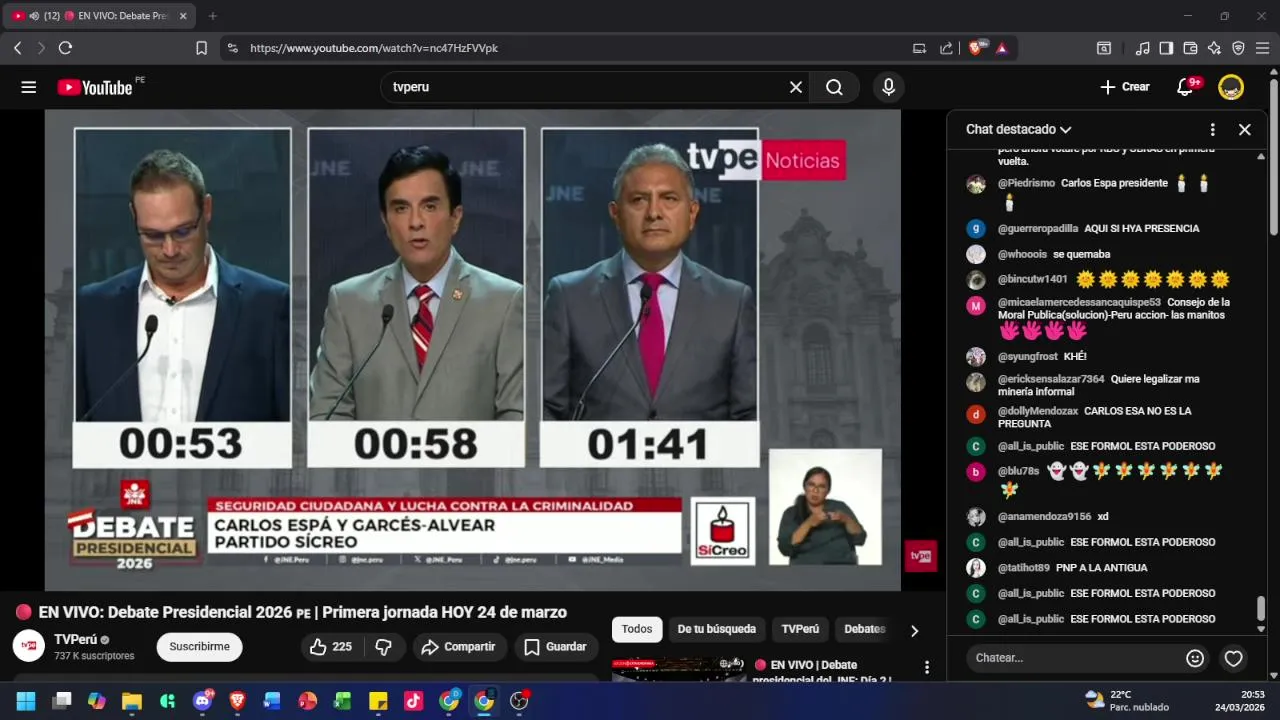
Task: Open the media control music icon
Action: 1142,48
